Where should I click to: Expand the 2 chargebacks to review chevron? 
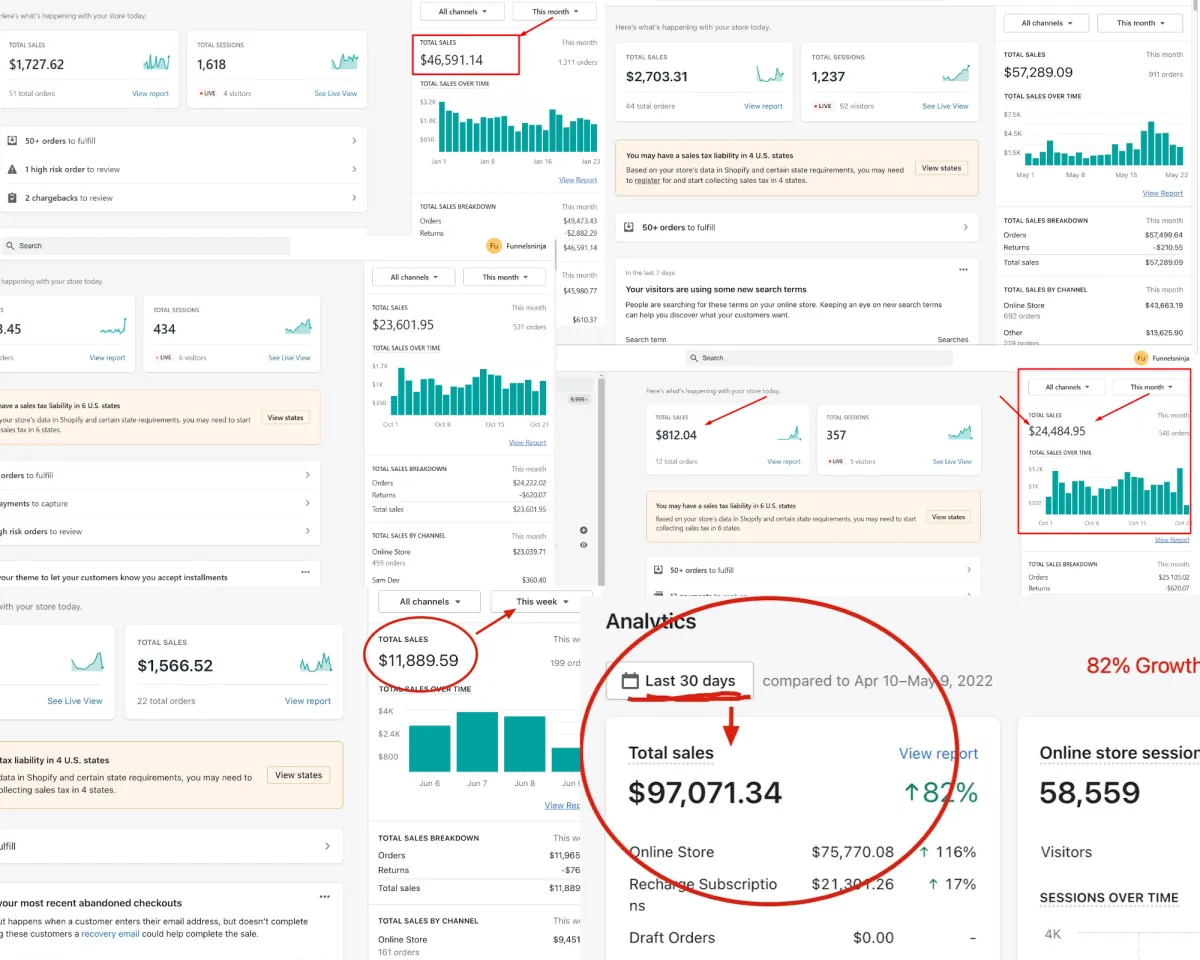354,198
